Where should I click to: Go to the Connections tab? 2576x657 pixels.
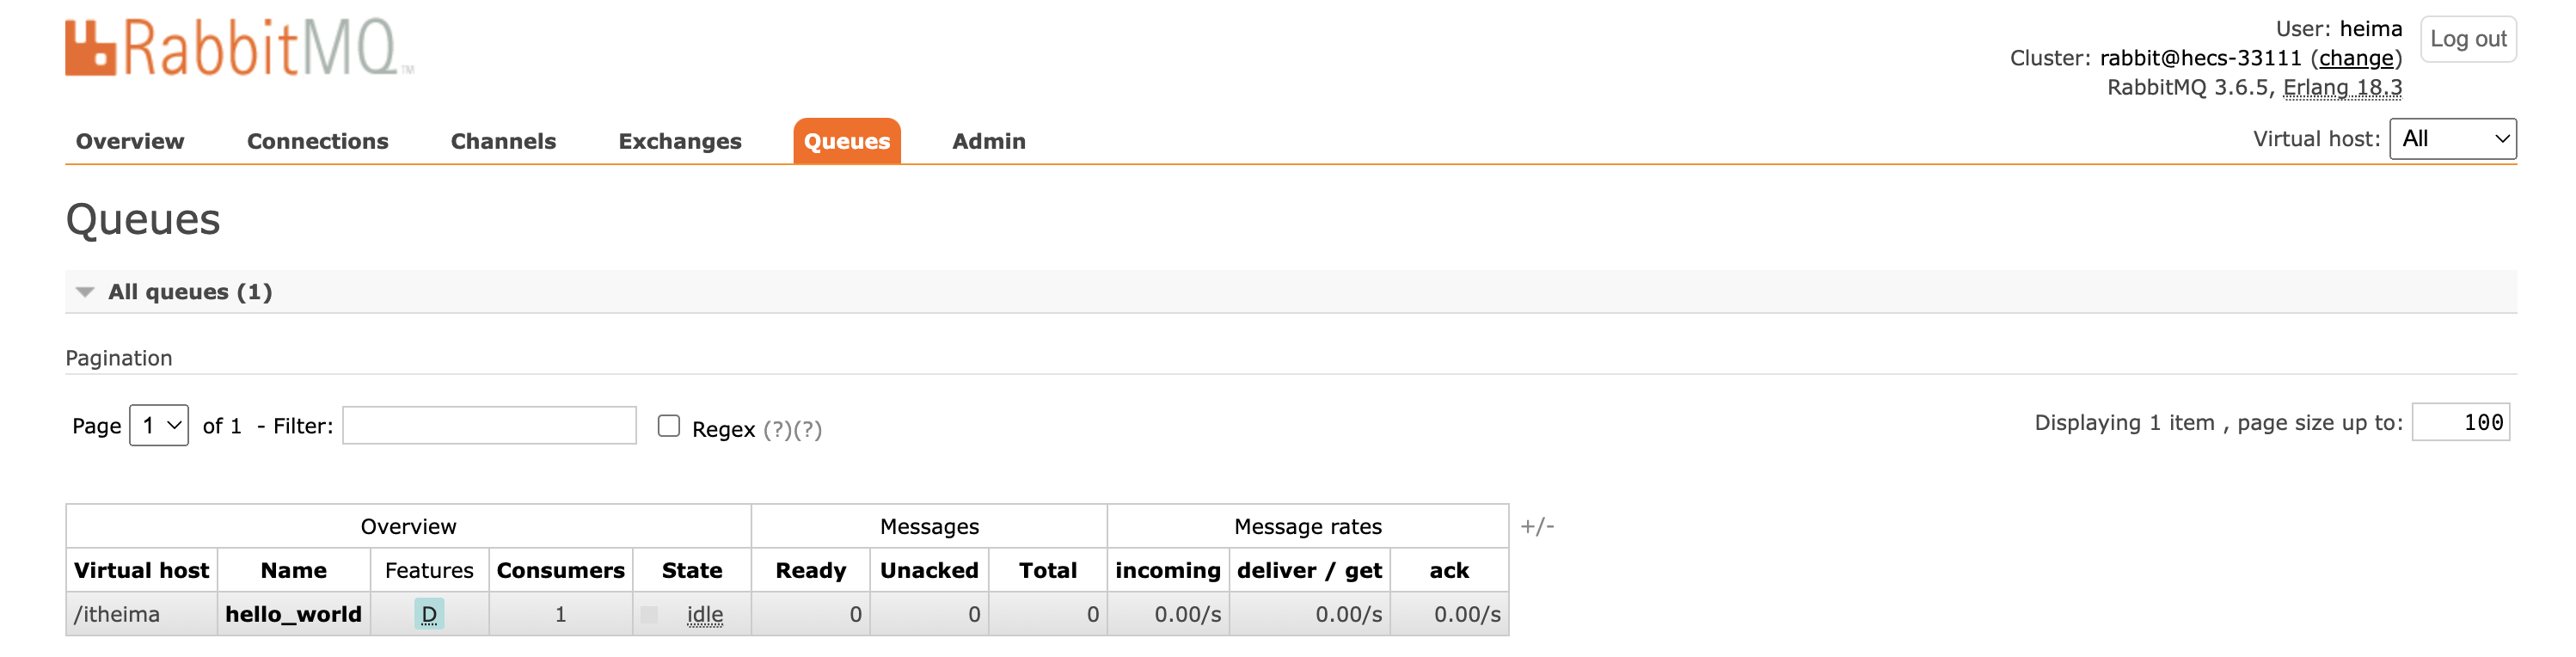(317, 141)
